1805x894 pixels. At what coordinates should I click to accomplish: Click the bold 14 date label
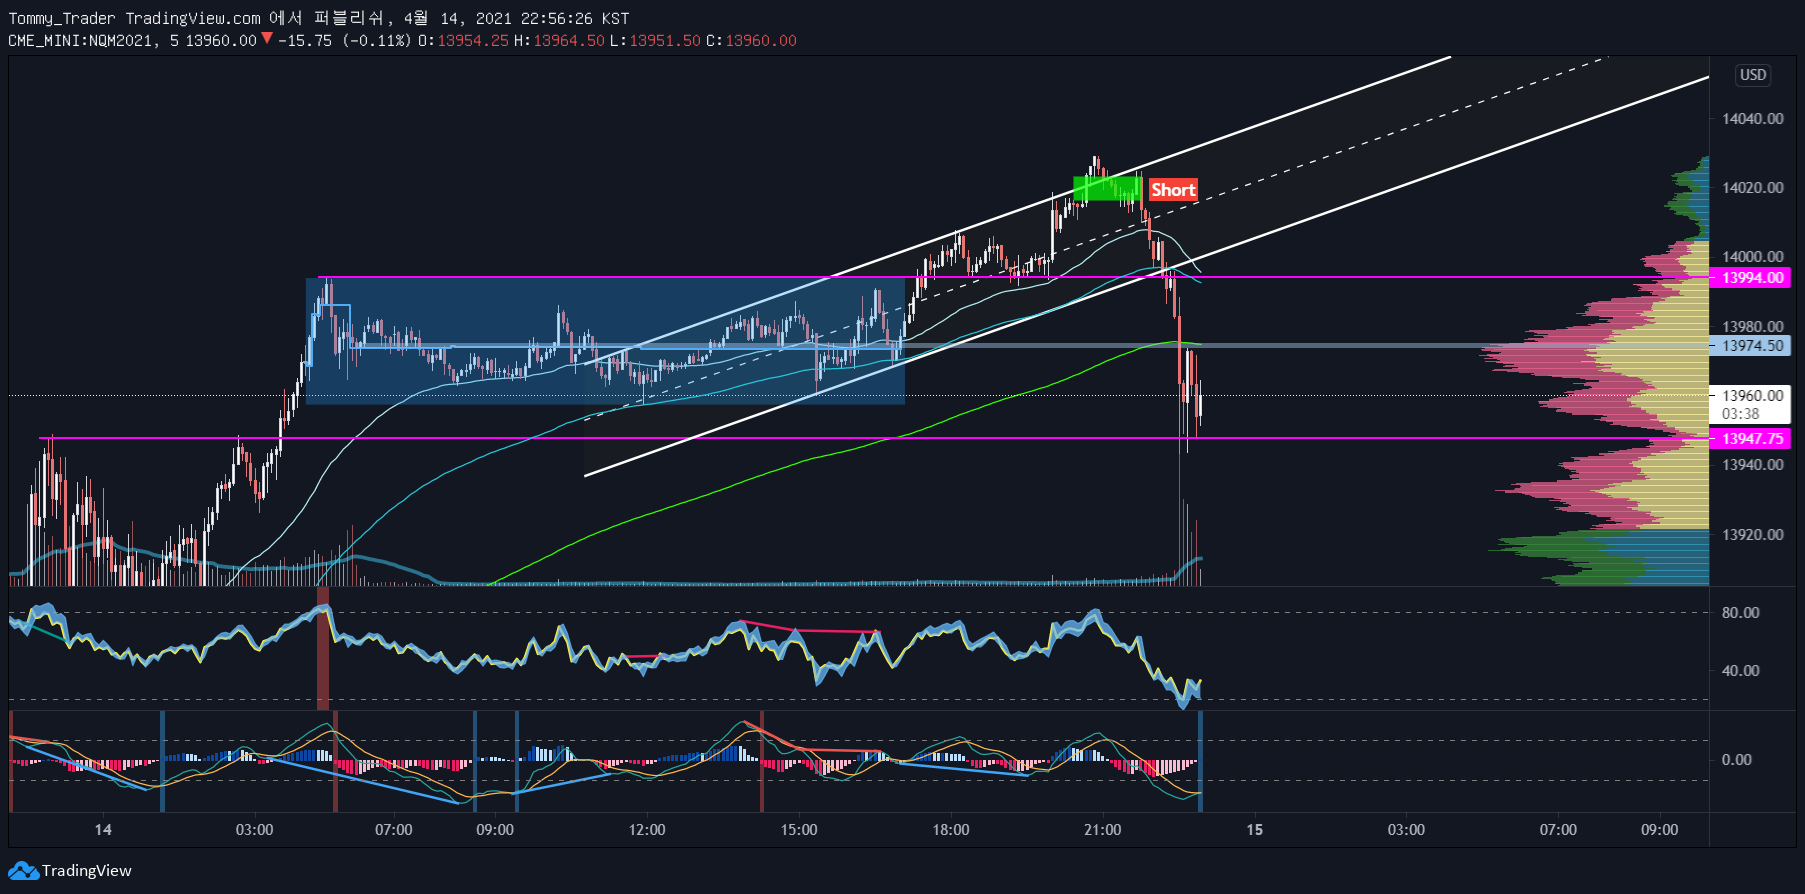[x=103, y=830]
